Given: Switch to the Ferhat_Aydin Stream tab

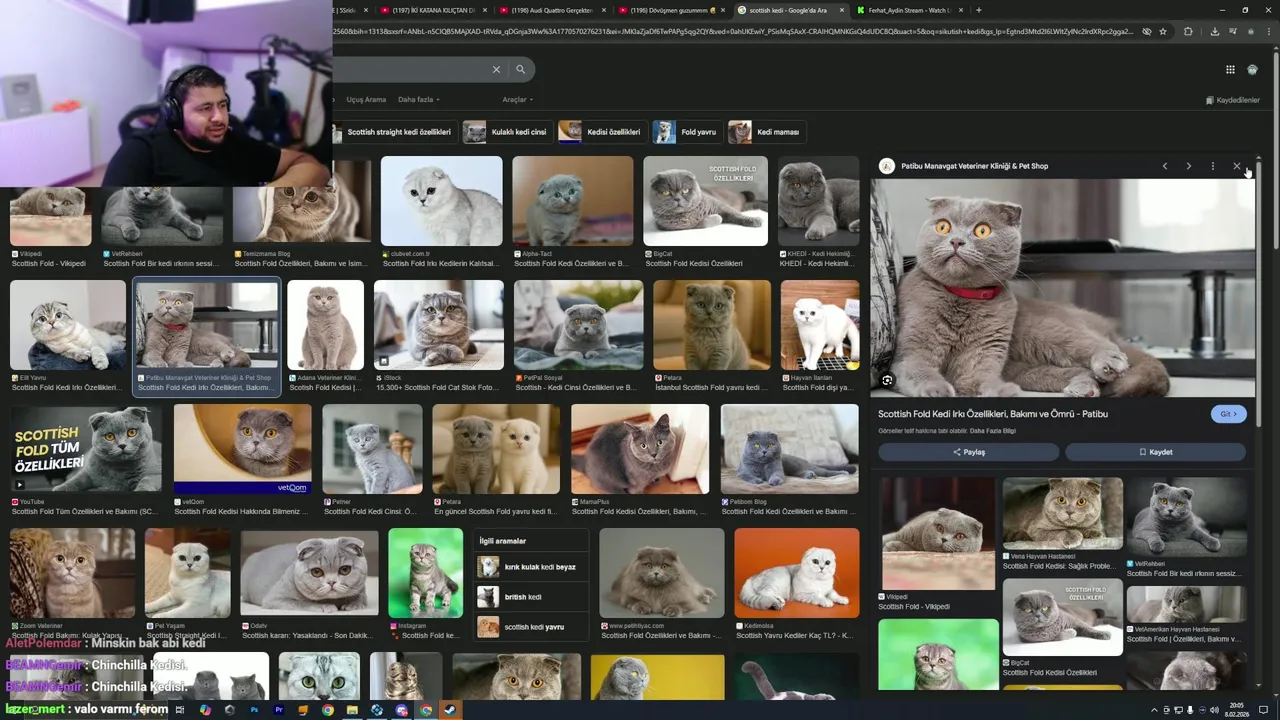Looking at the screenshot, I should coord(910,10).
